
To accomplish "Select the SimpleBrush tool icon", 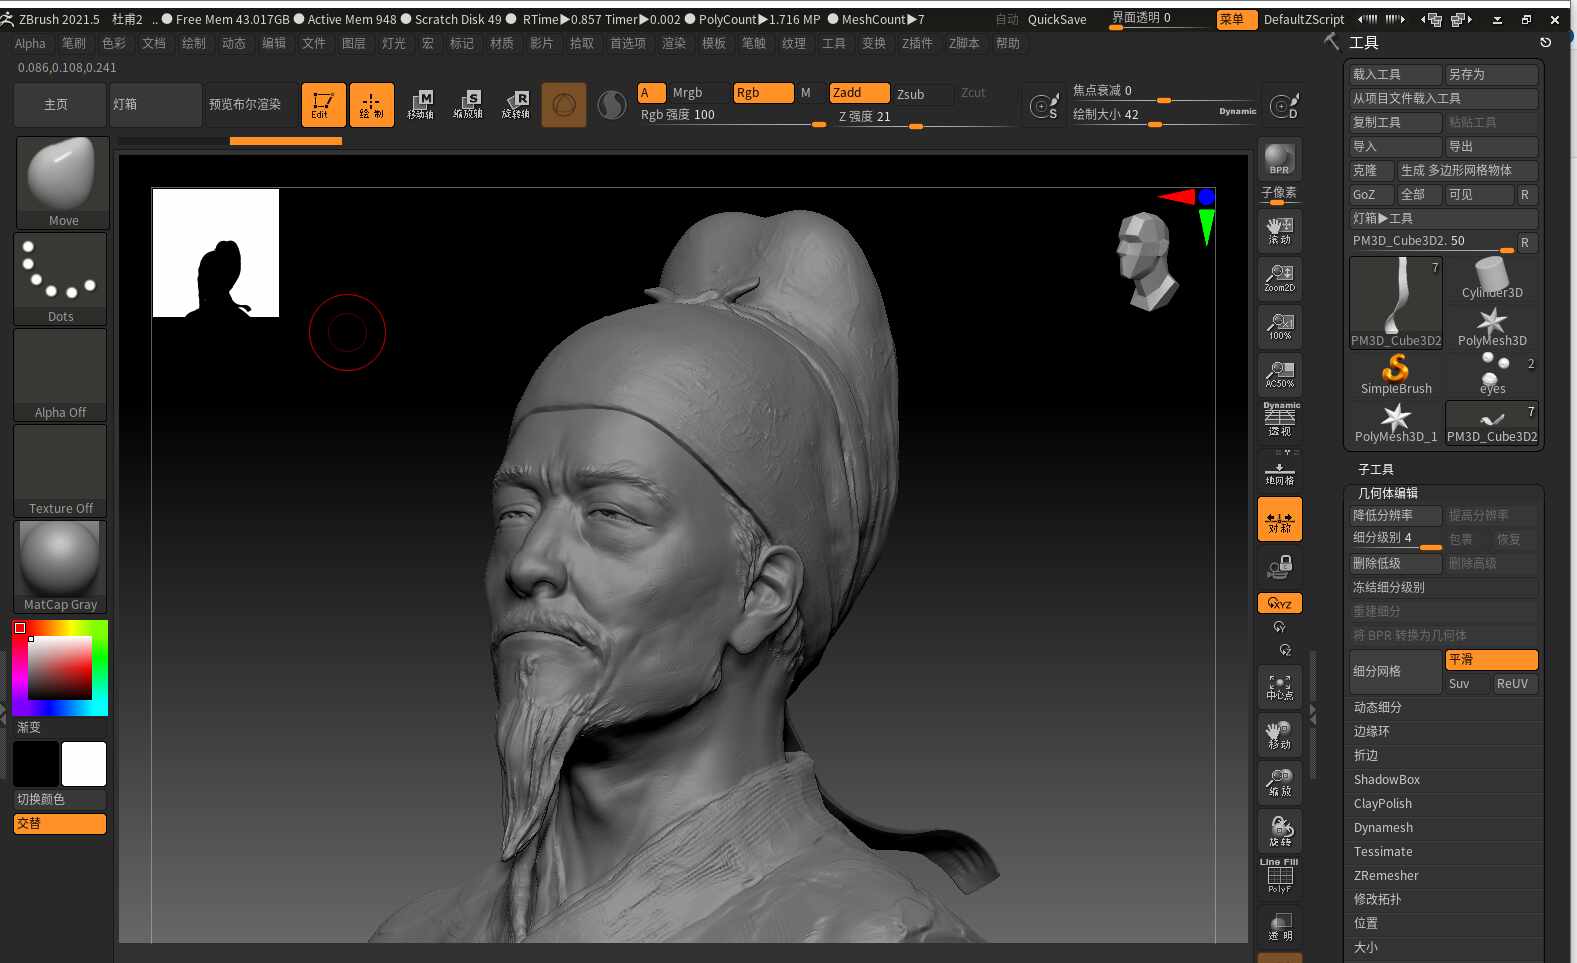I will click(1396, 374).
